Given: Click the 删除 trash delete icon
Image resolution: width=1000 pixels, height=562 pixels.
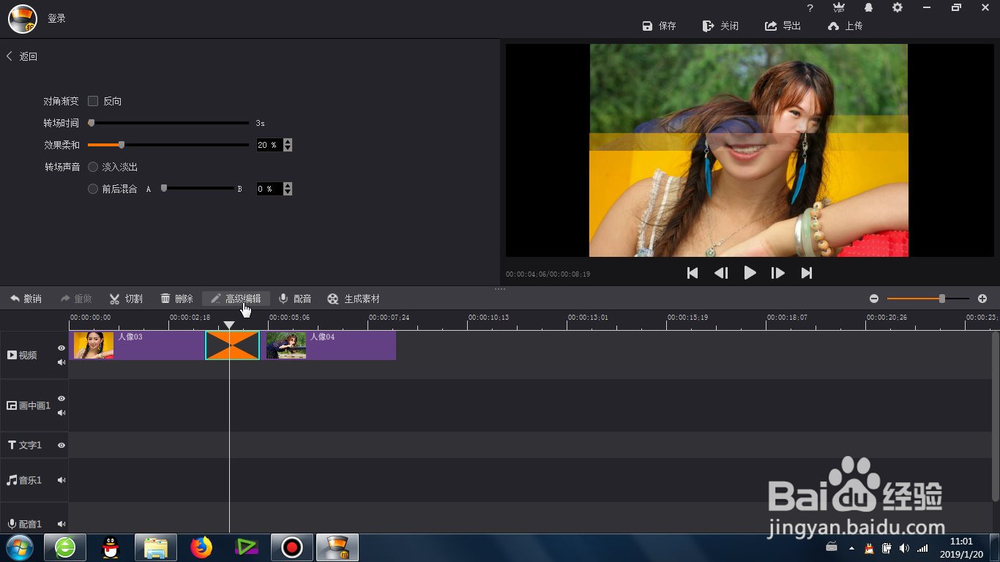Looking at the screenshot, I should [165, 299].
